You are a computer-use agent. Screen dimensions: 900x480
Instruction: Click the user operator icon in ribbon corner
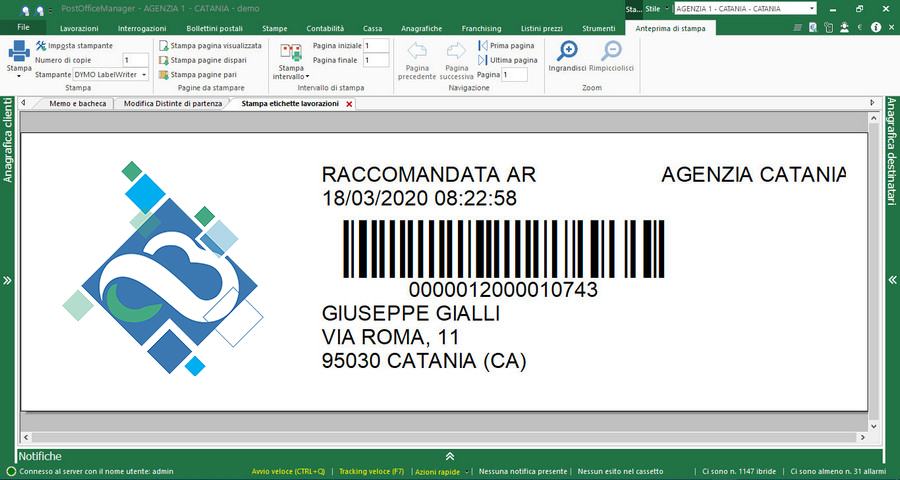point(844,27)
